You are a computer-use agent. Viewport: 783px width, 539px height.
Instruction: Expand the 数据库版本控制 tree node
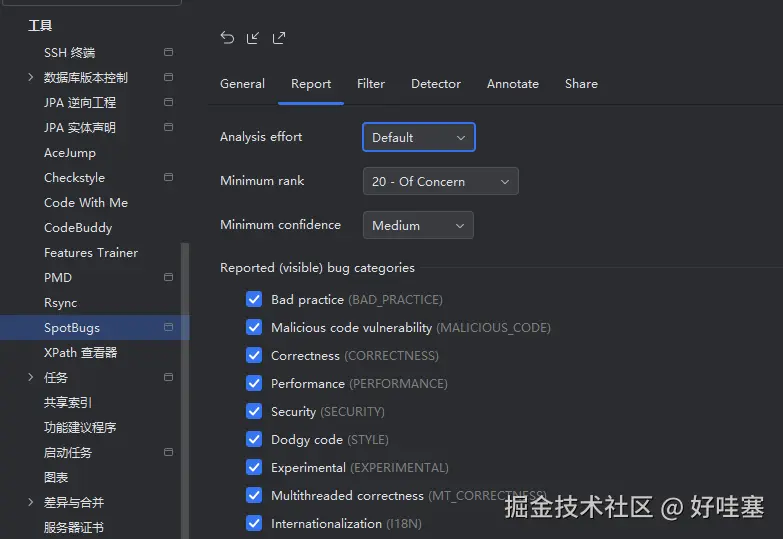pos(30,77)
